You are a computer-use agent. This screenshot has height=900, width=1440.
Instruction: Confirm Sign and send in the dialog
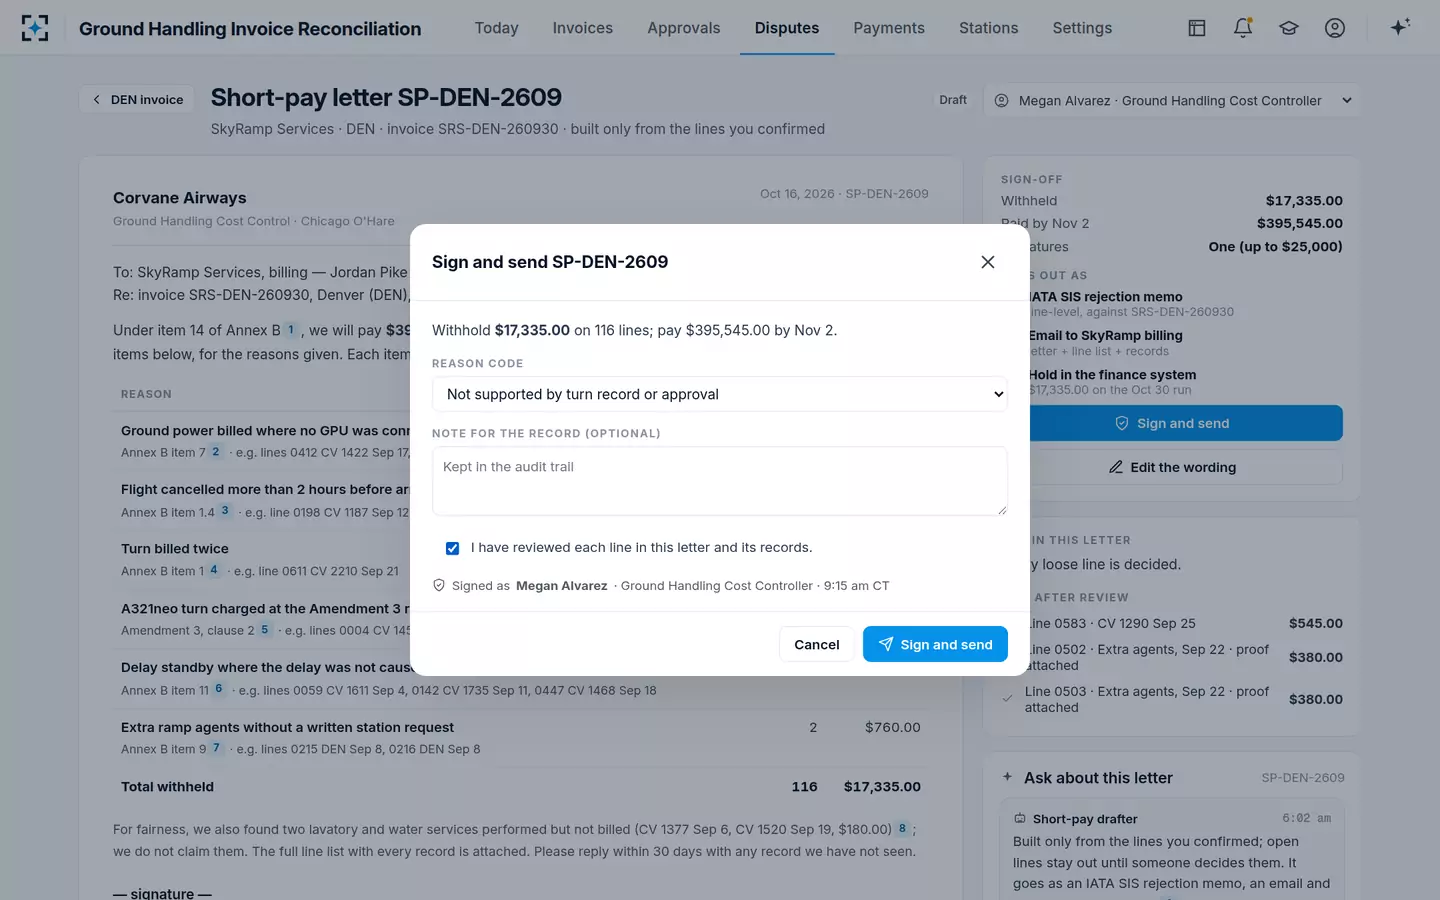click(935, 644)
